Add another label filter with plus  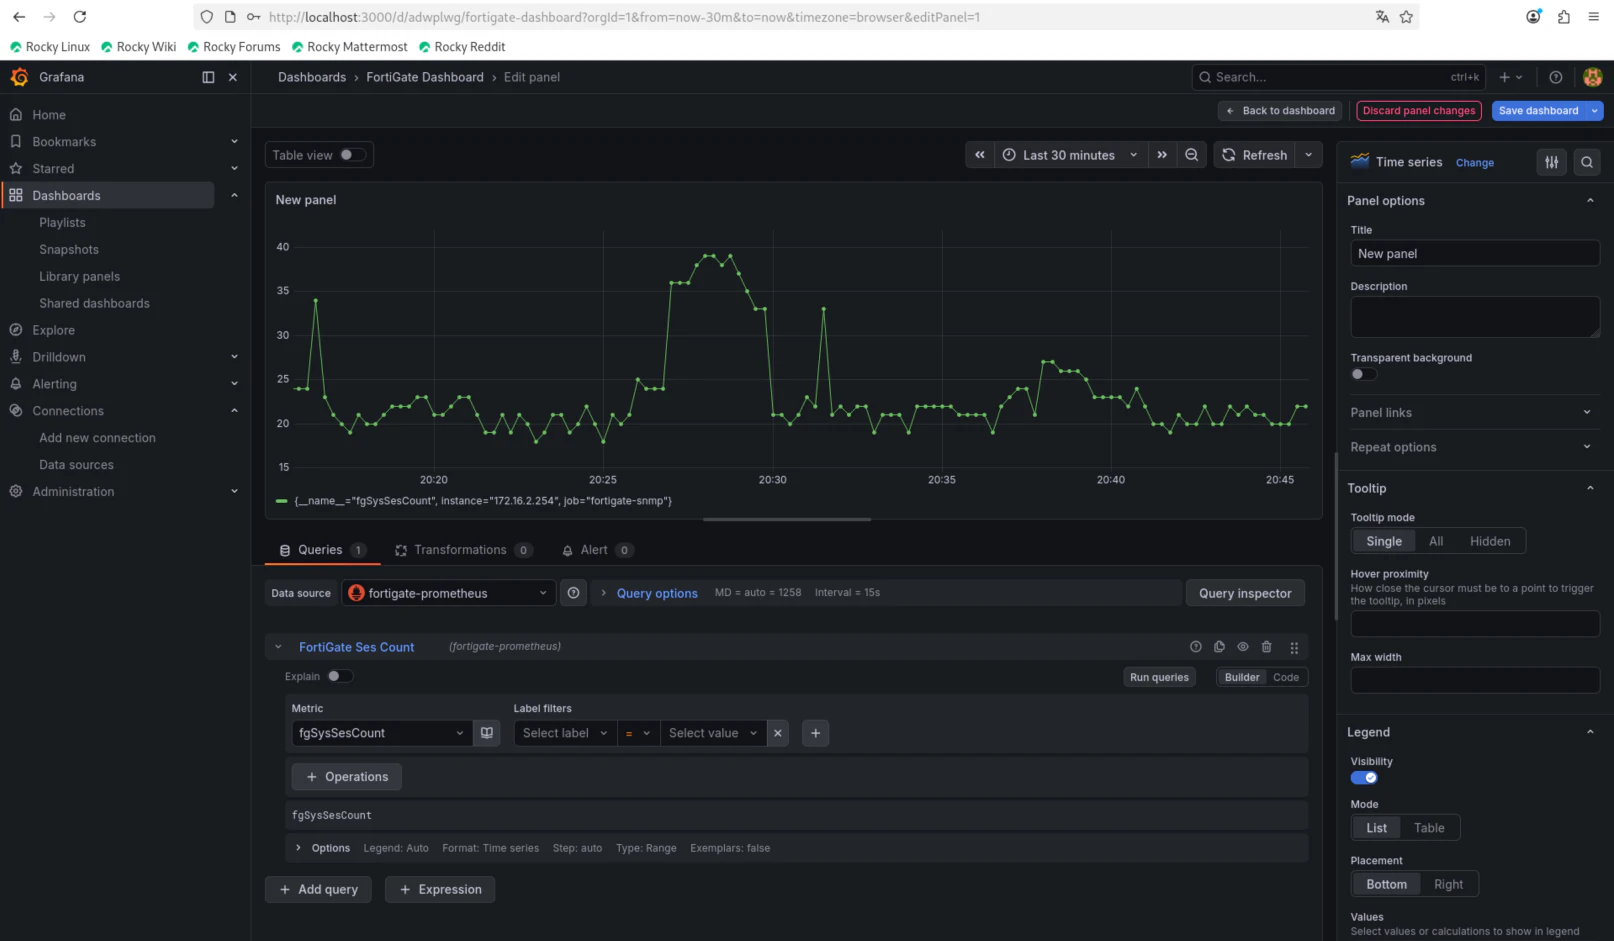coord(816,733)
